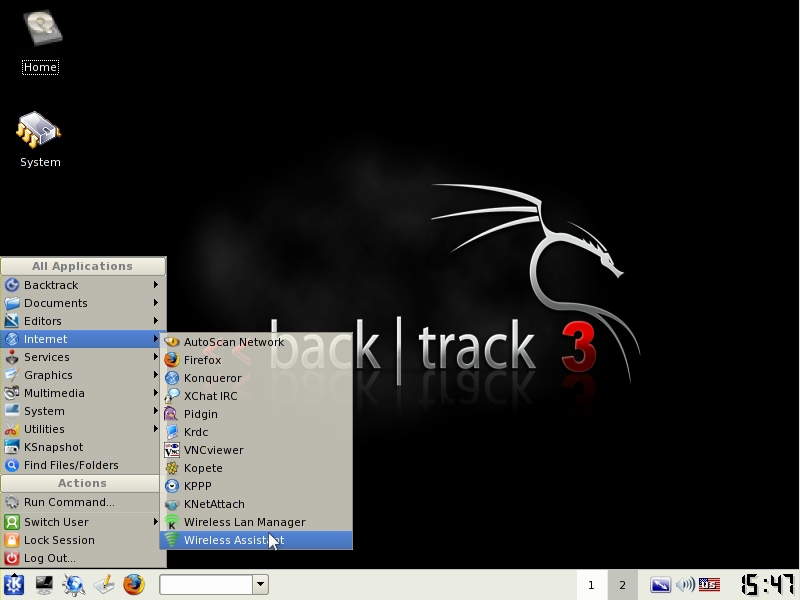
Task: Switch to virtual desktop 1
Action: click(591, 585)
